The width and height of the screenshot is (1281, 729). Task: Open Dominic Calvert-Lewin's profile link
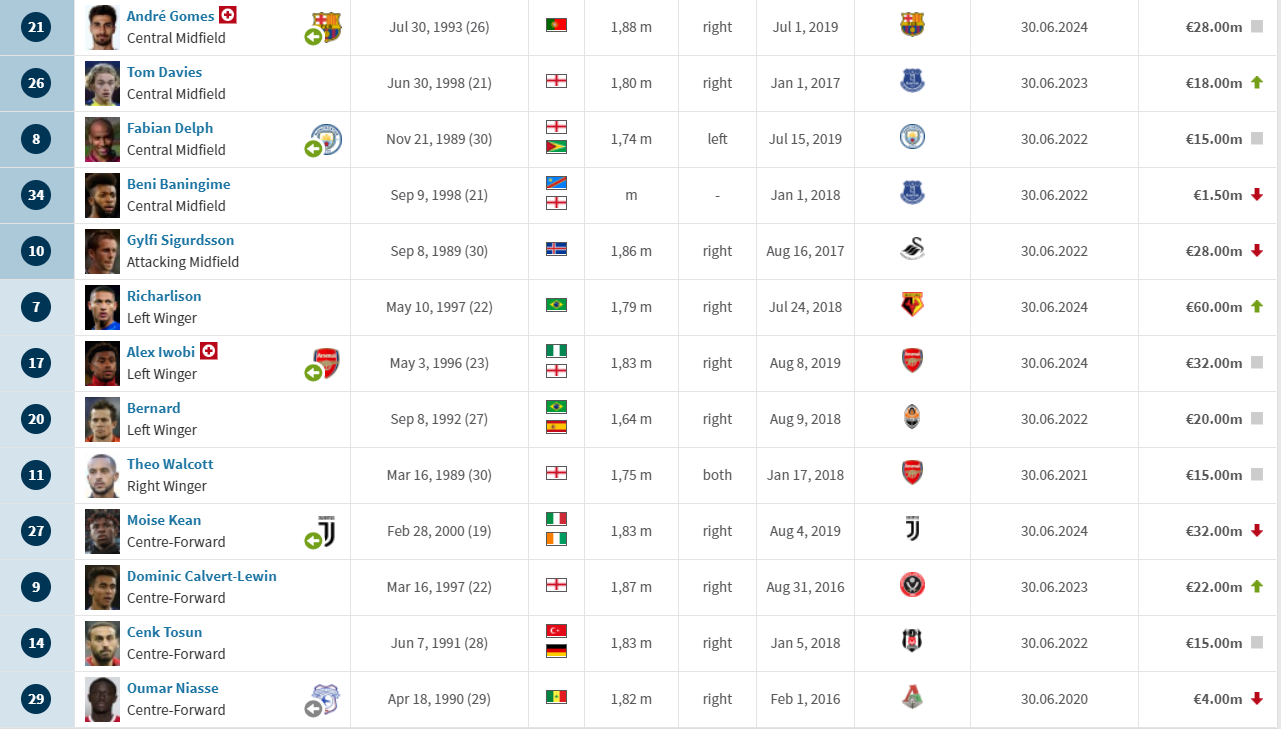pos(202,576)
